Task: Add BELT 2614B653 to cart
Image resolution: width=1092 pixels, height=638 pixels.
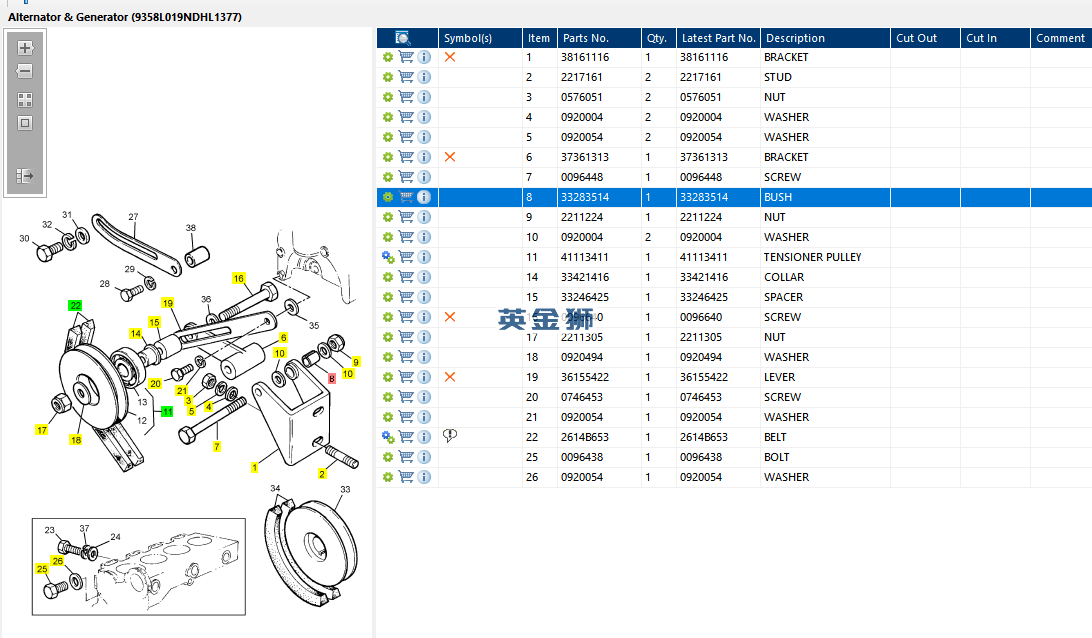Action: coord(406,437)
